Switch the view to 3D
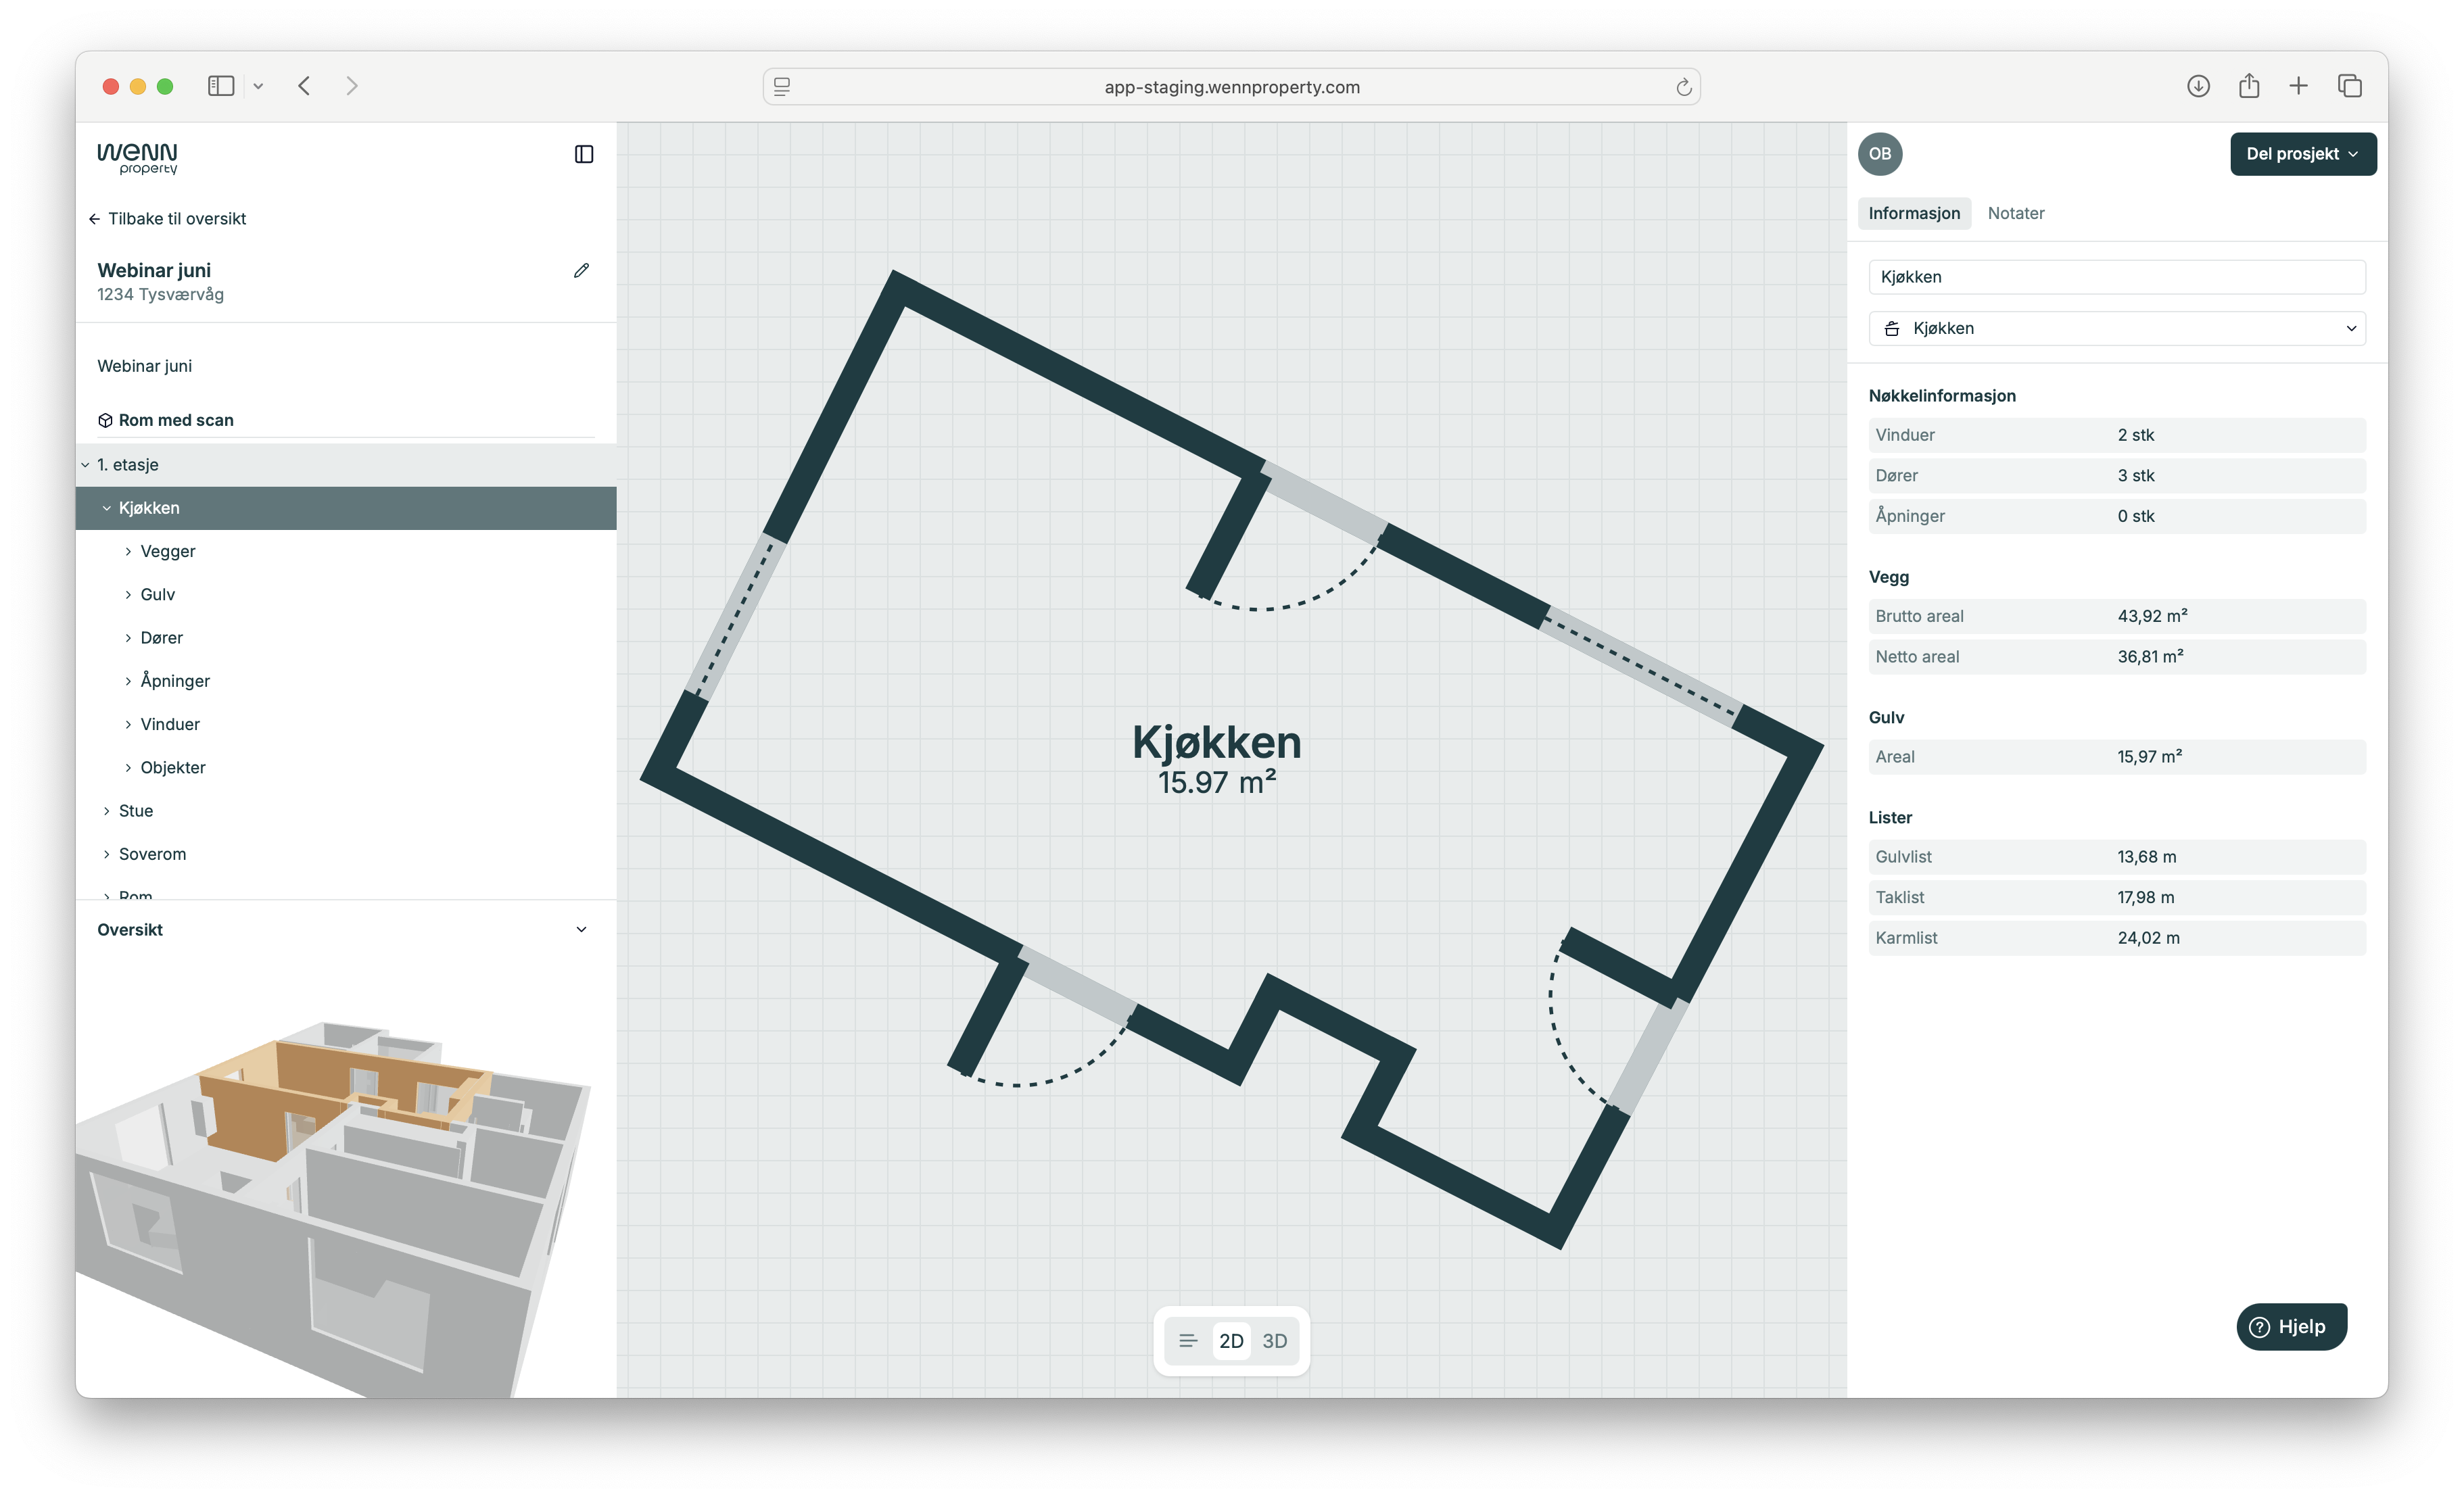 [1274, 1341]
